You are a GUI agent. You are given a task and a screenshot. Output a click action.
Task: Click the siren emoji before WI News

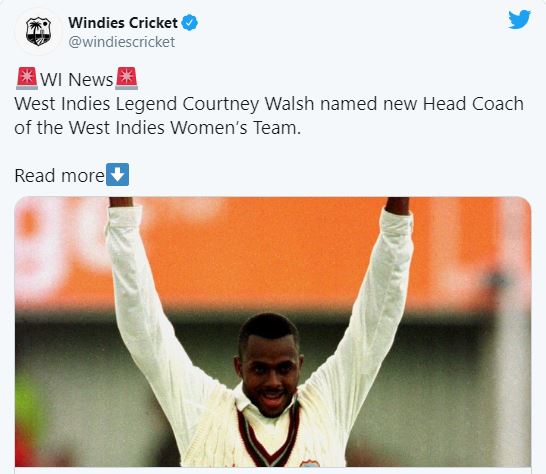point(27,79)
